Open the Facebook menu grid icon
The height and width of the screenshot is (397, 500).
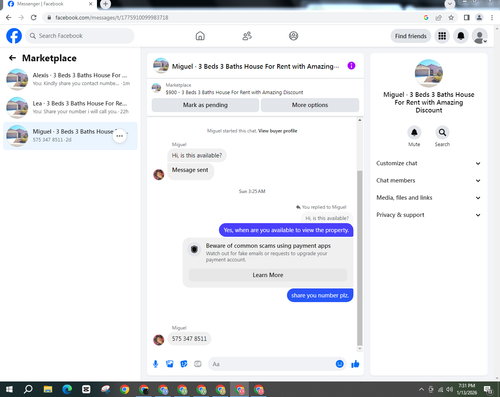coord(442,36)
